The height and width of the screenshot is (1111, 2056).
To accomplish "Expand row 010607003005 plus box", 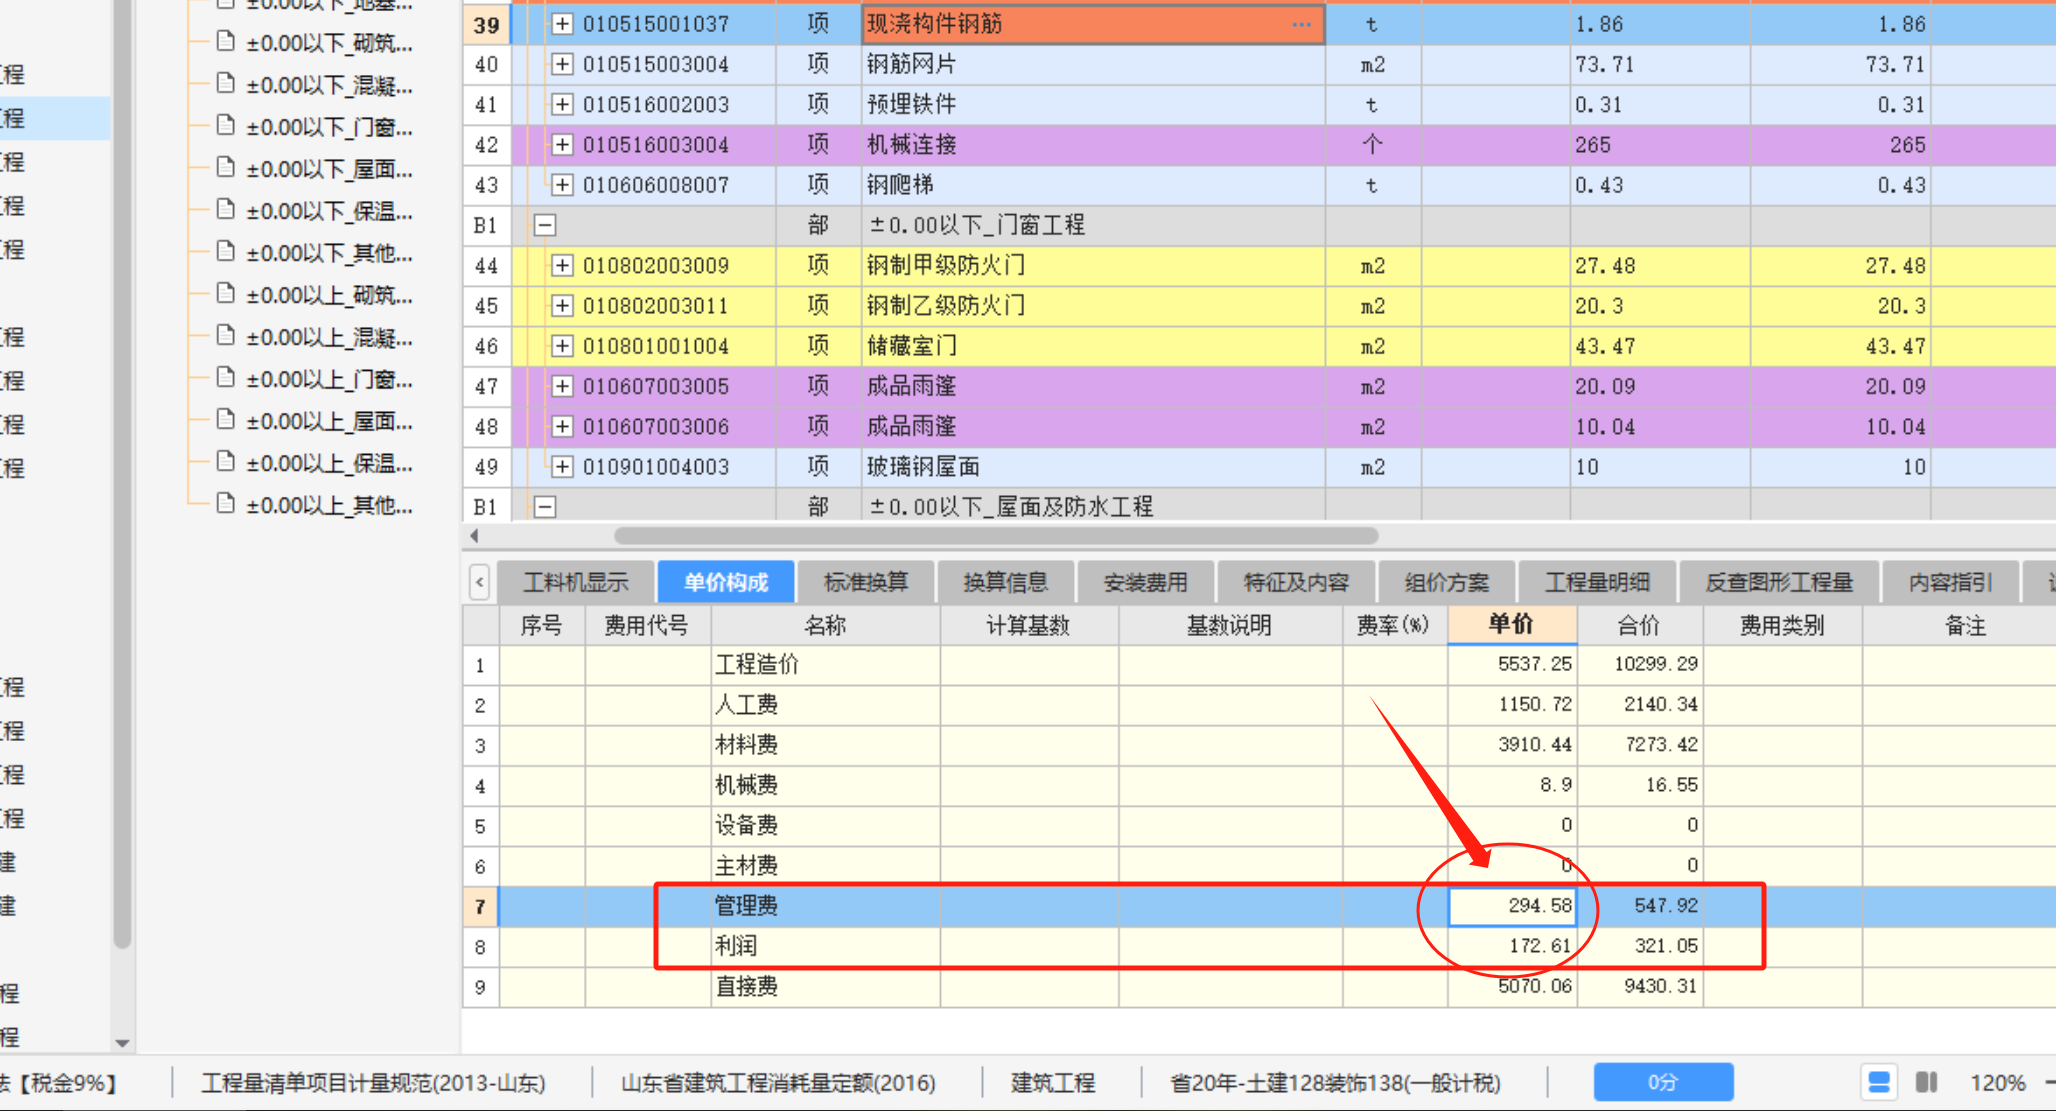I will (x=562, y=386).
